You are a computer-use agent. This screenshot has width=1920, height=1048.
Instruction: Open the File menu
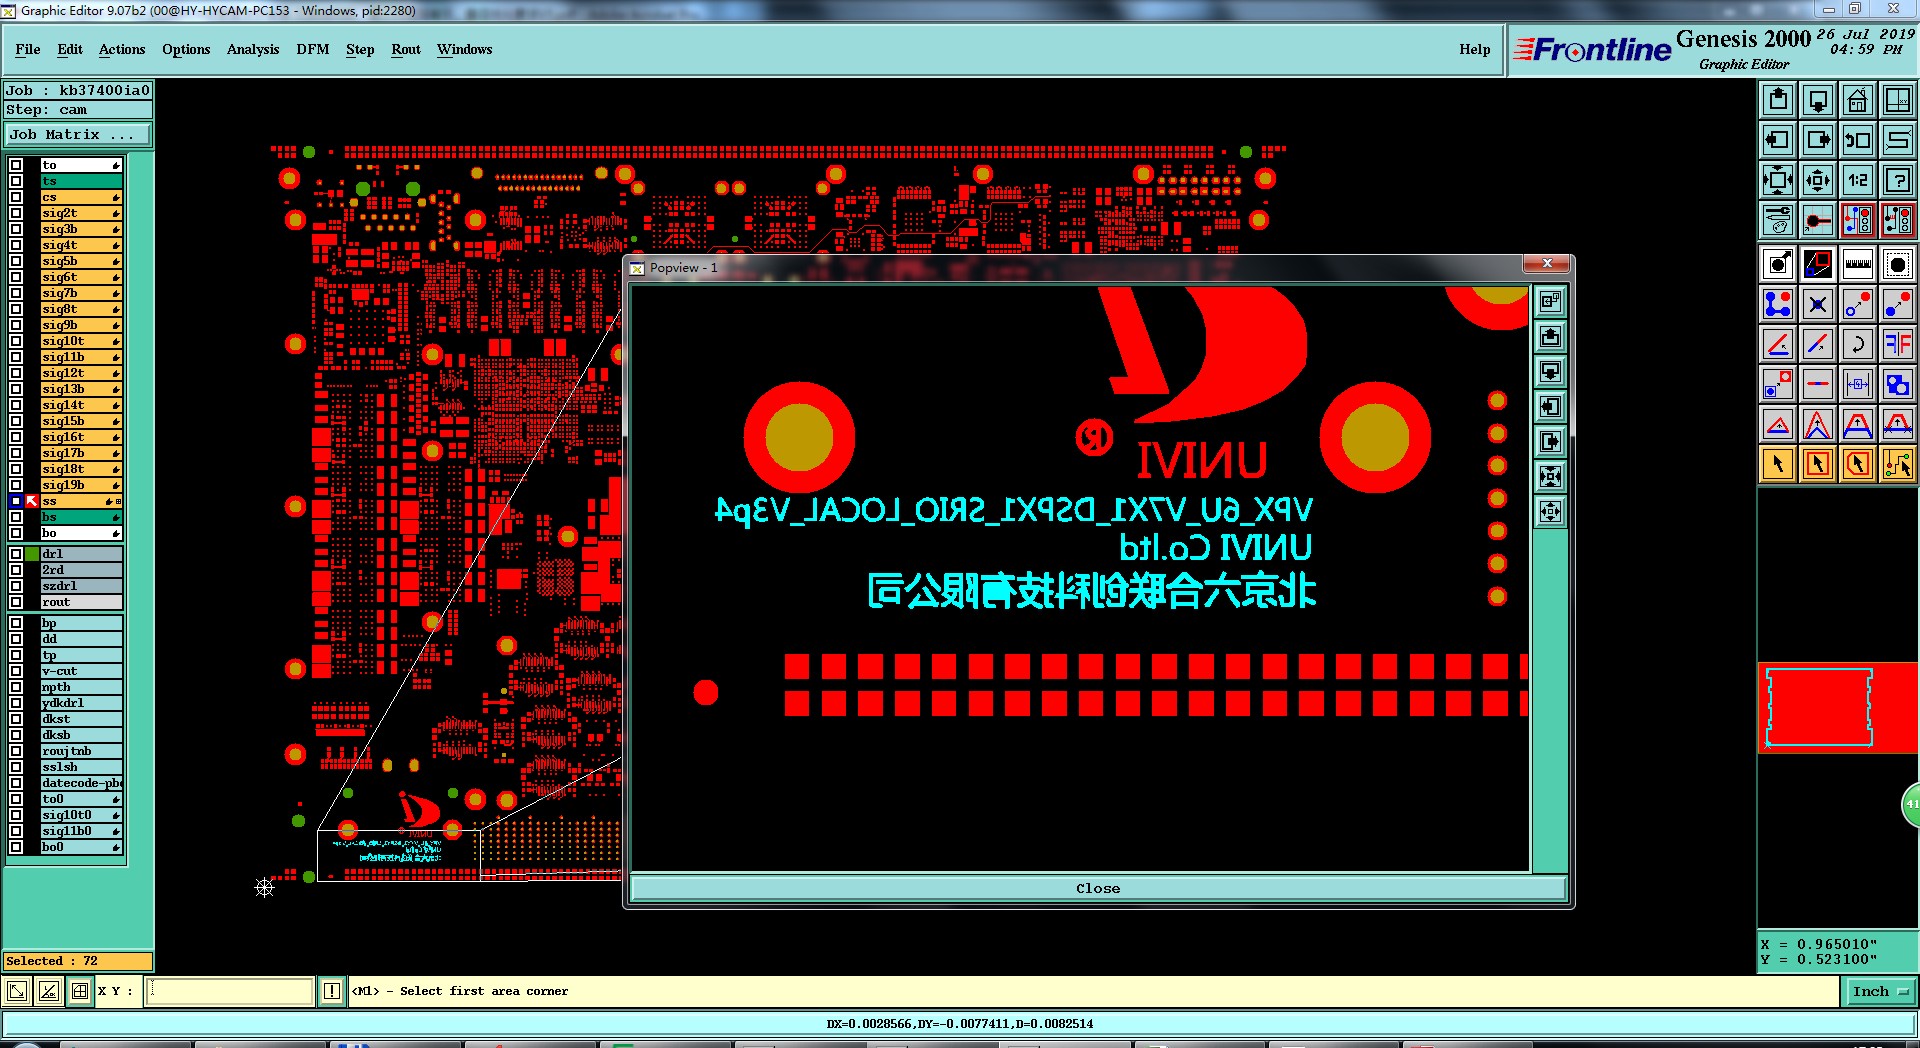pos(28,49)
